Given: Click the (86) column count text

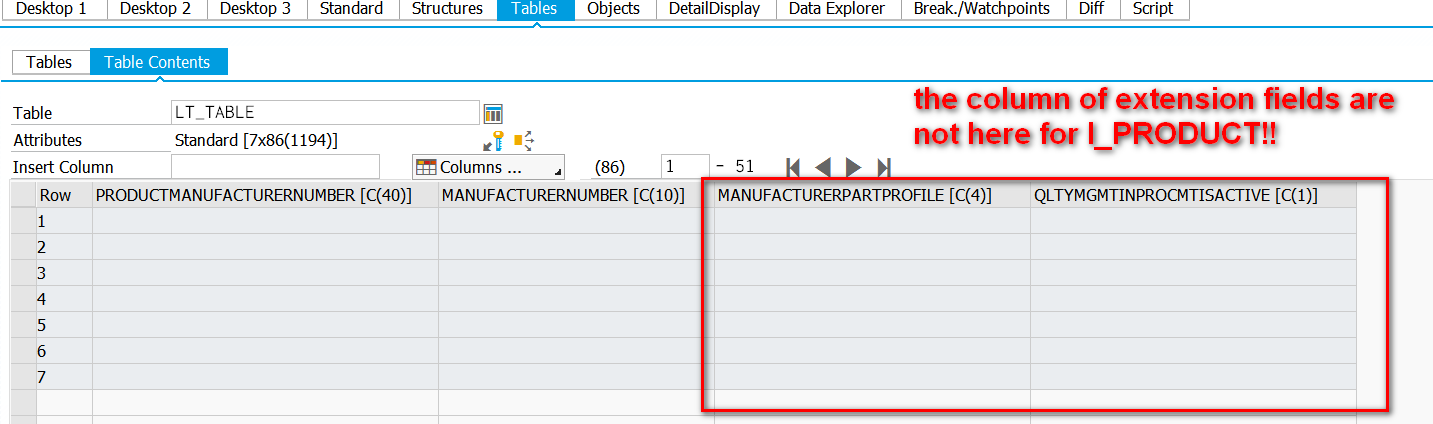Looking at the screenshot, I should [610, 167].
